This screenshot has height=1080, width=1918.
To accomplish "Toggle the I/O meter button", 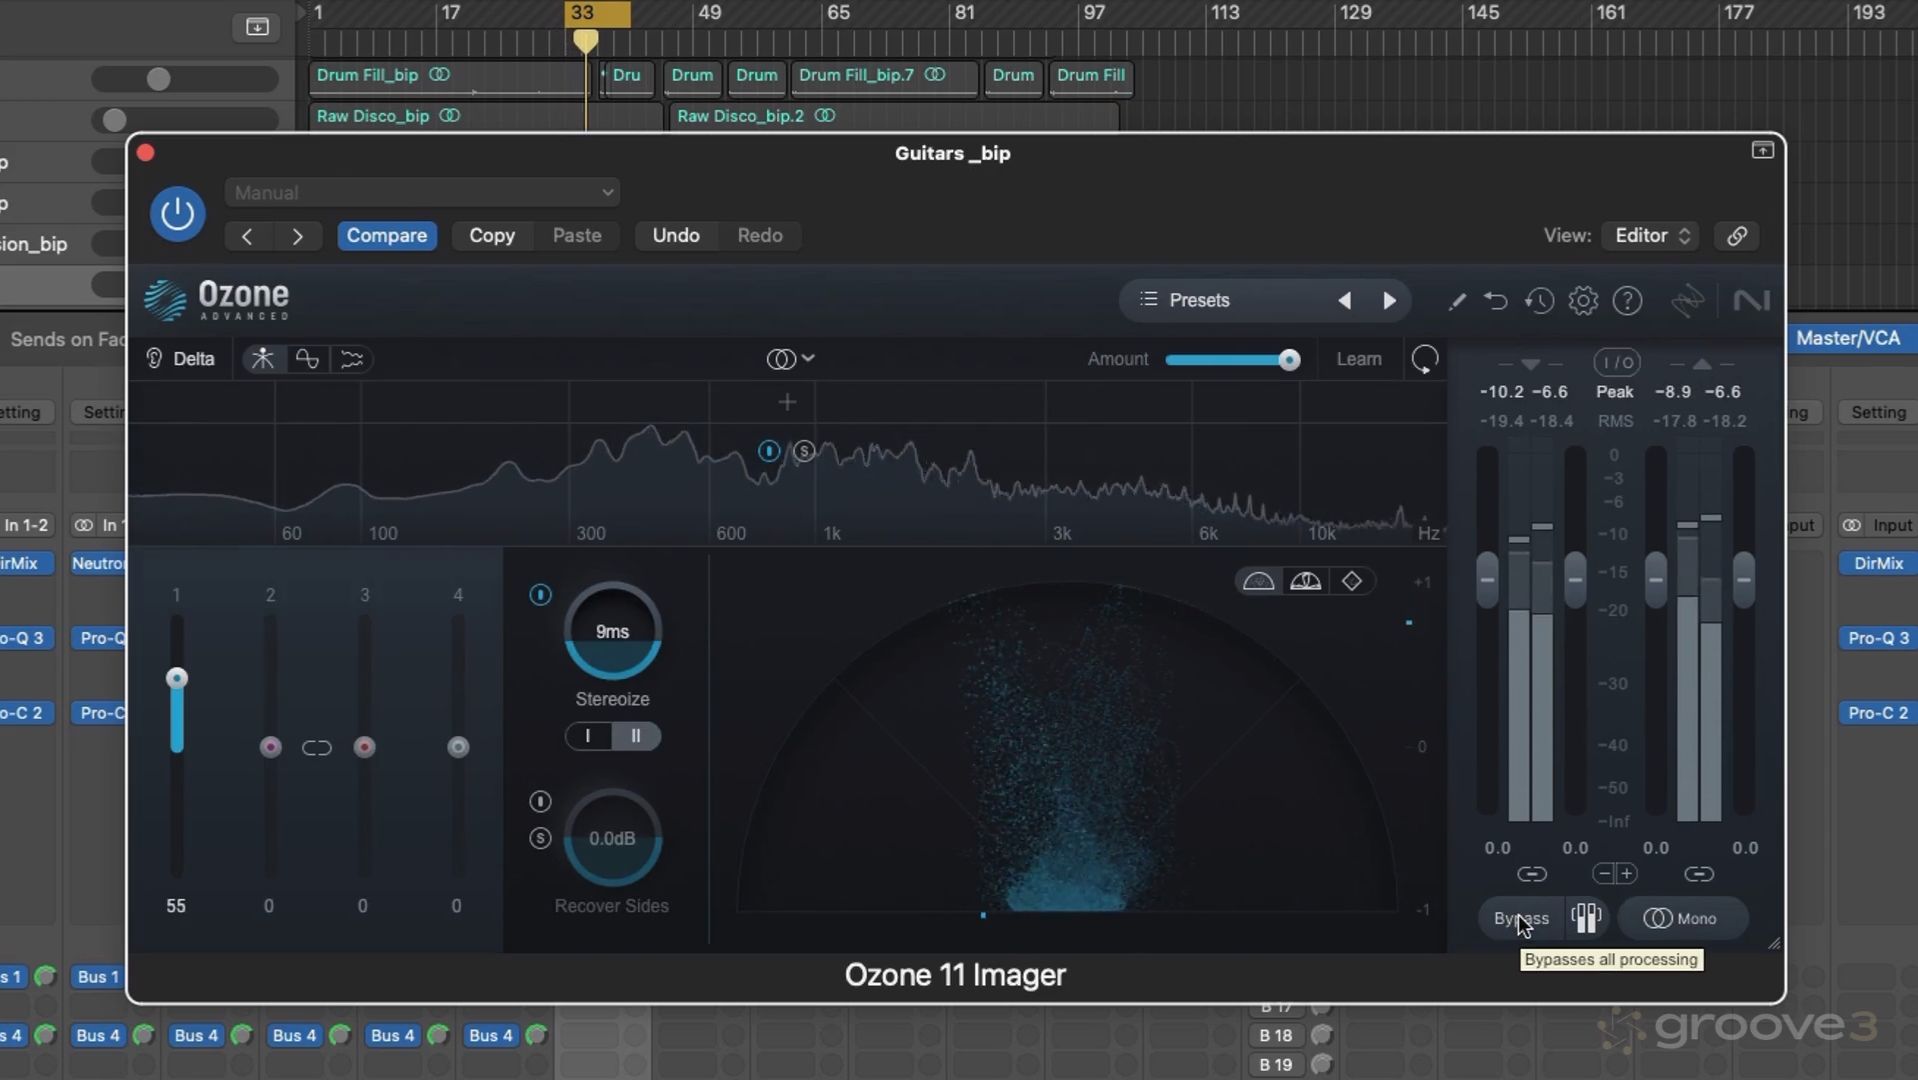I will pyautogui.click(x=1616, y=362).
